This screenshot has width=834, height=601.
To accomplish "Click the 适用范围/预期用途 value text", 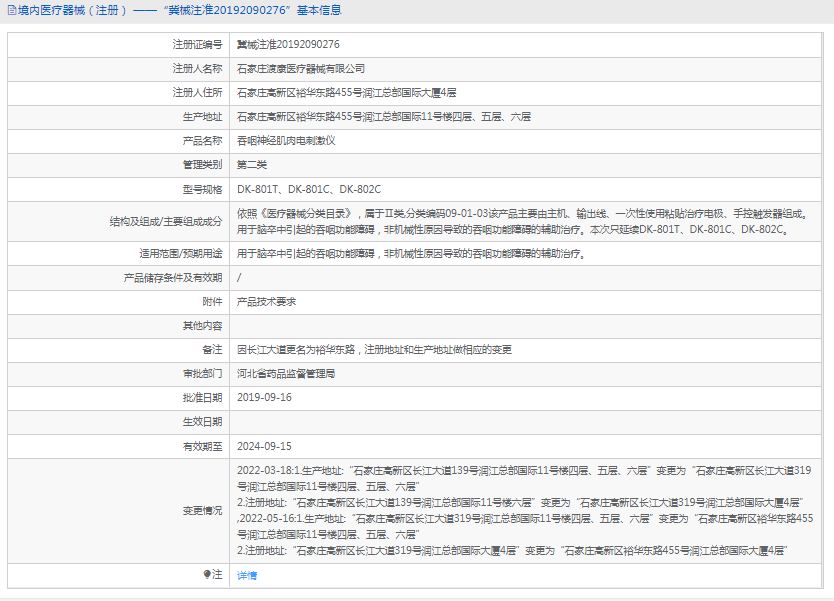I will tap(410, 254).
